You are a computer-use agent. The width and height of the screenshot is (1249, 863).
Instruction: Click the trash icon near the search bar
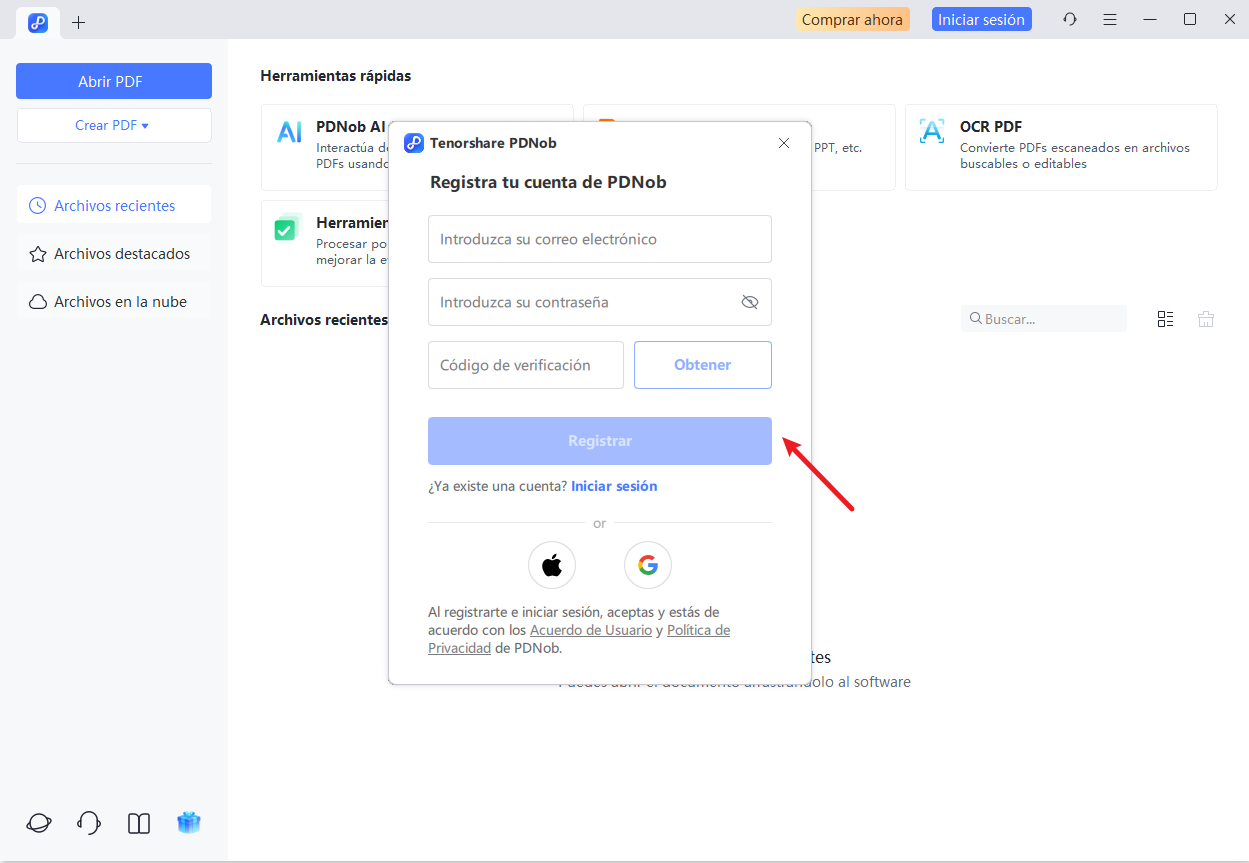coord(1205,318)
